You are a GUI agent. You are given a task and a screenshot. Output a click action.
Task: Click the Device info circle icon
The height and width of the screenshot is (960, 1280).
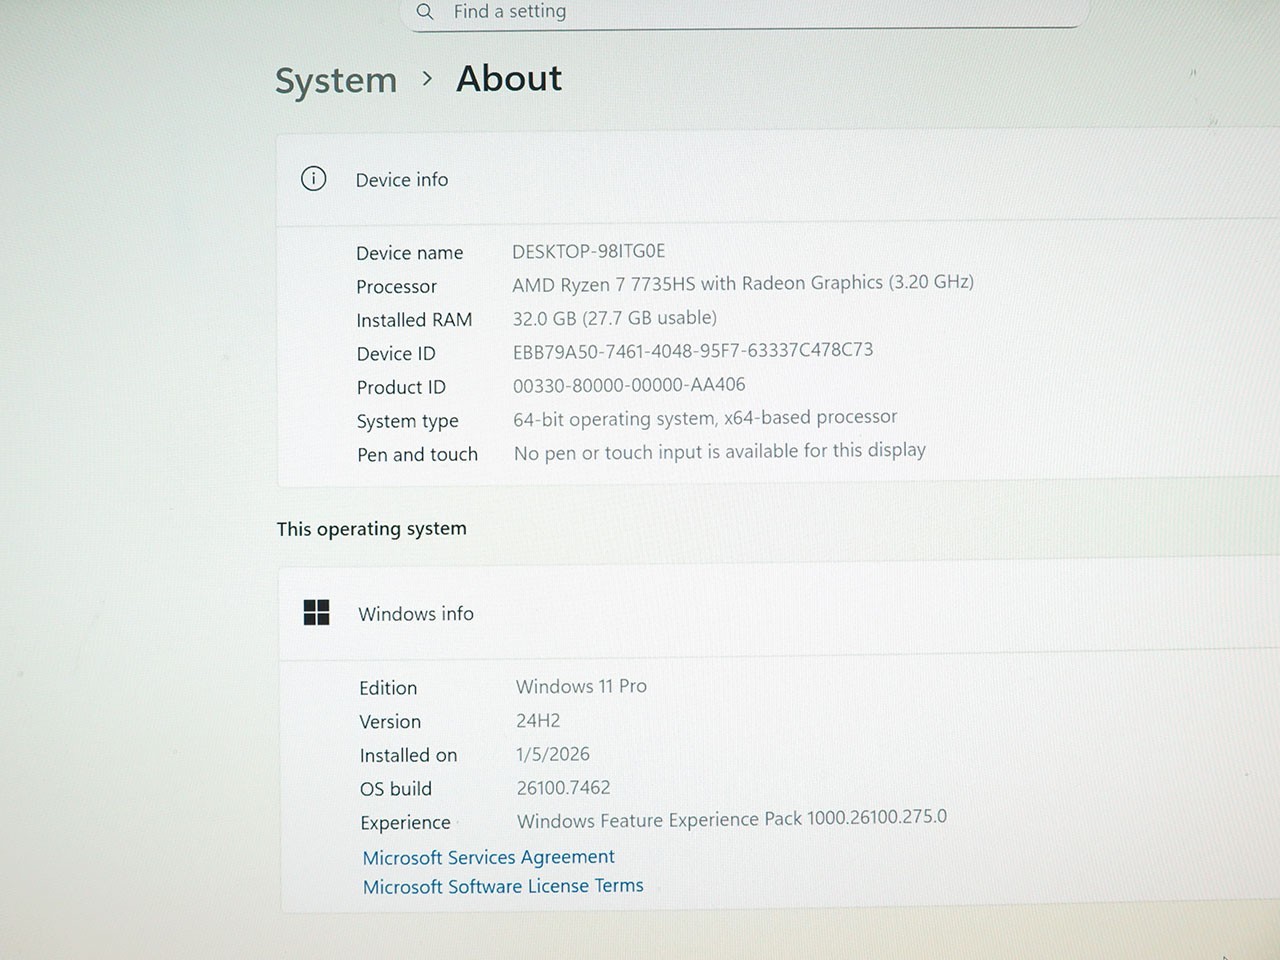pyautogui.click(x=314, y=179)
